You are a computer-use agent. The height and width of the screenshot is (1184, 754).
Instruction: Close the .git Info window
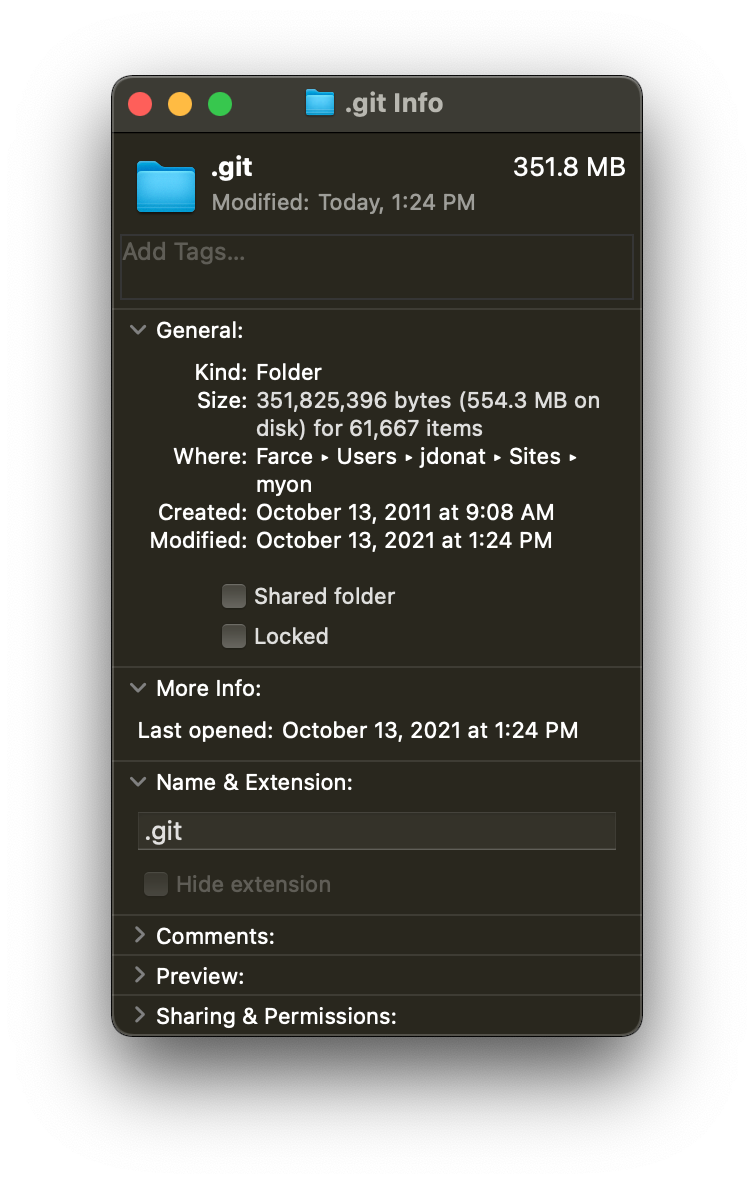(140, 103)
